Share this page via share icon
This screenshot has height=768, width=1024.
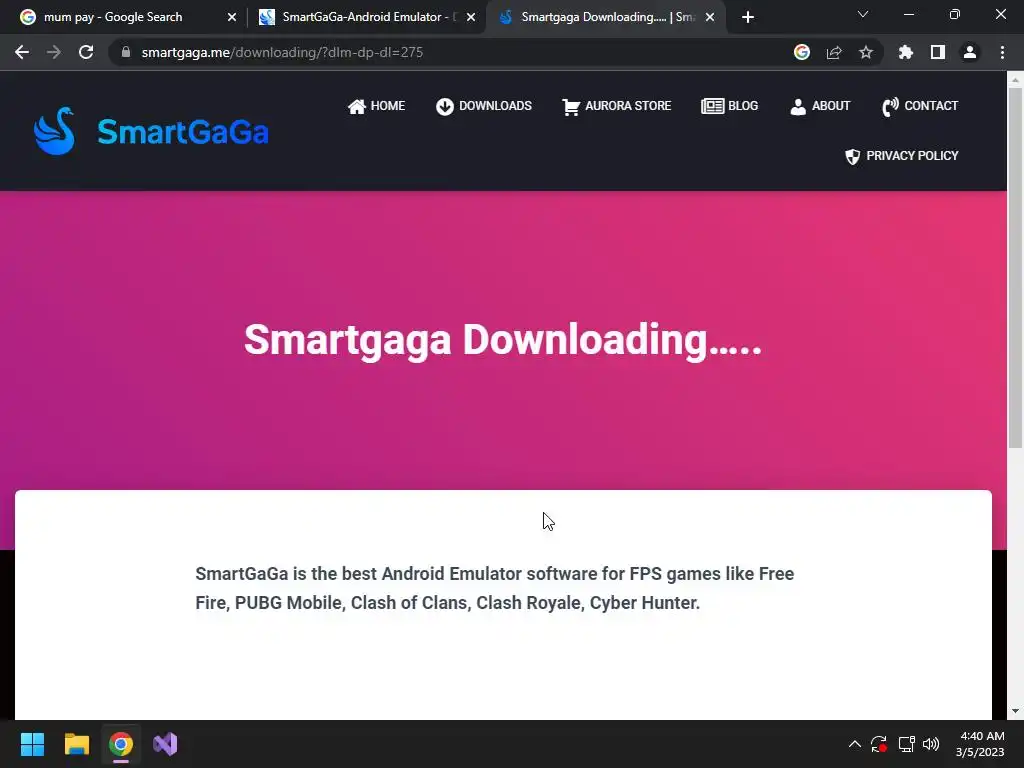[x=834, y=52]
